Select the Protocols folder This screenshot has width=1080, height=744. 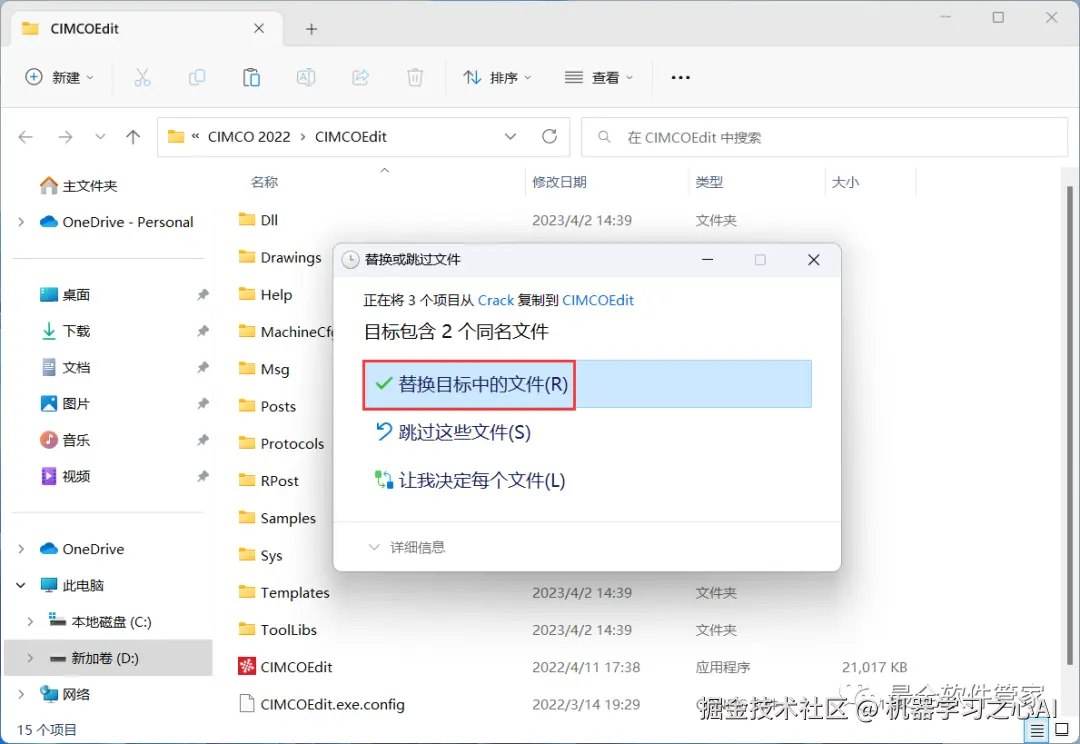point(281,444)
